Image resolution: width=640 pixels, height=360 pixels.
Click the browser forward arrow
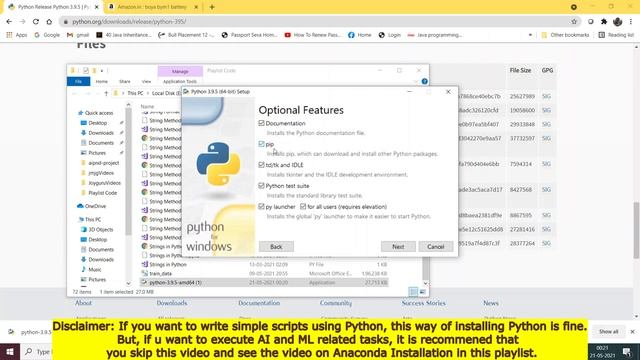(22, 22)
